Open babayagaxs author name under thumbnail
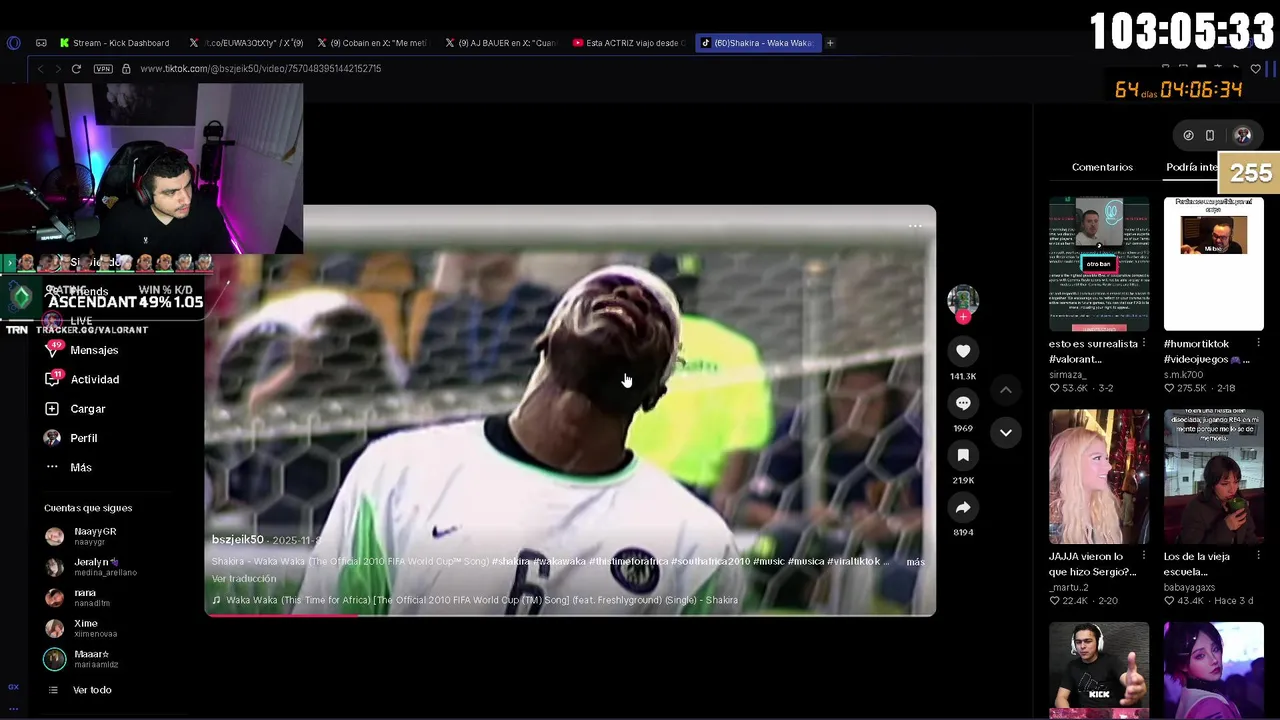The width and height of the screenshot is (1280, 720). (x=1189, y=588)
